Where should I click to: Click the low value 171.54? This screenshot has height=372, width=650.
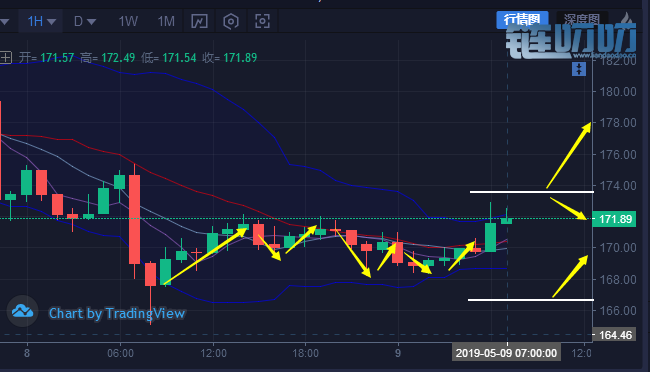(179, 58)
